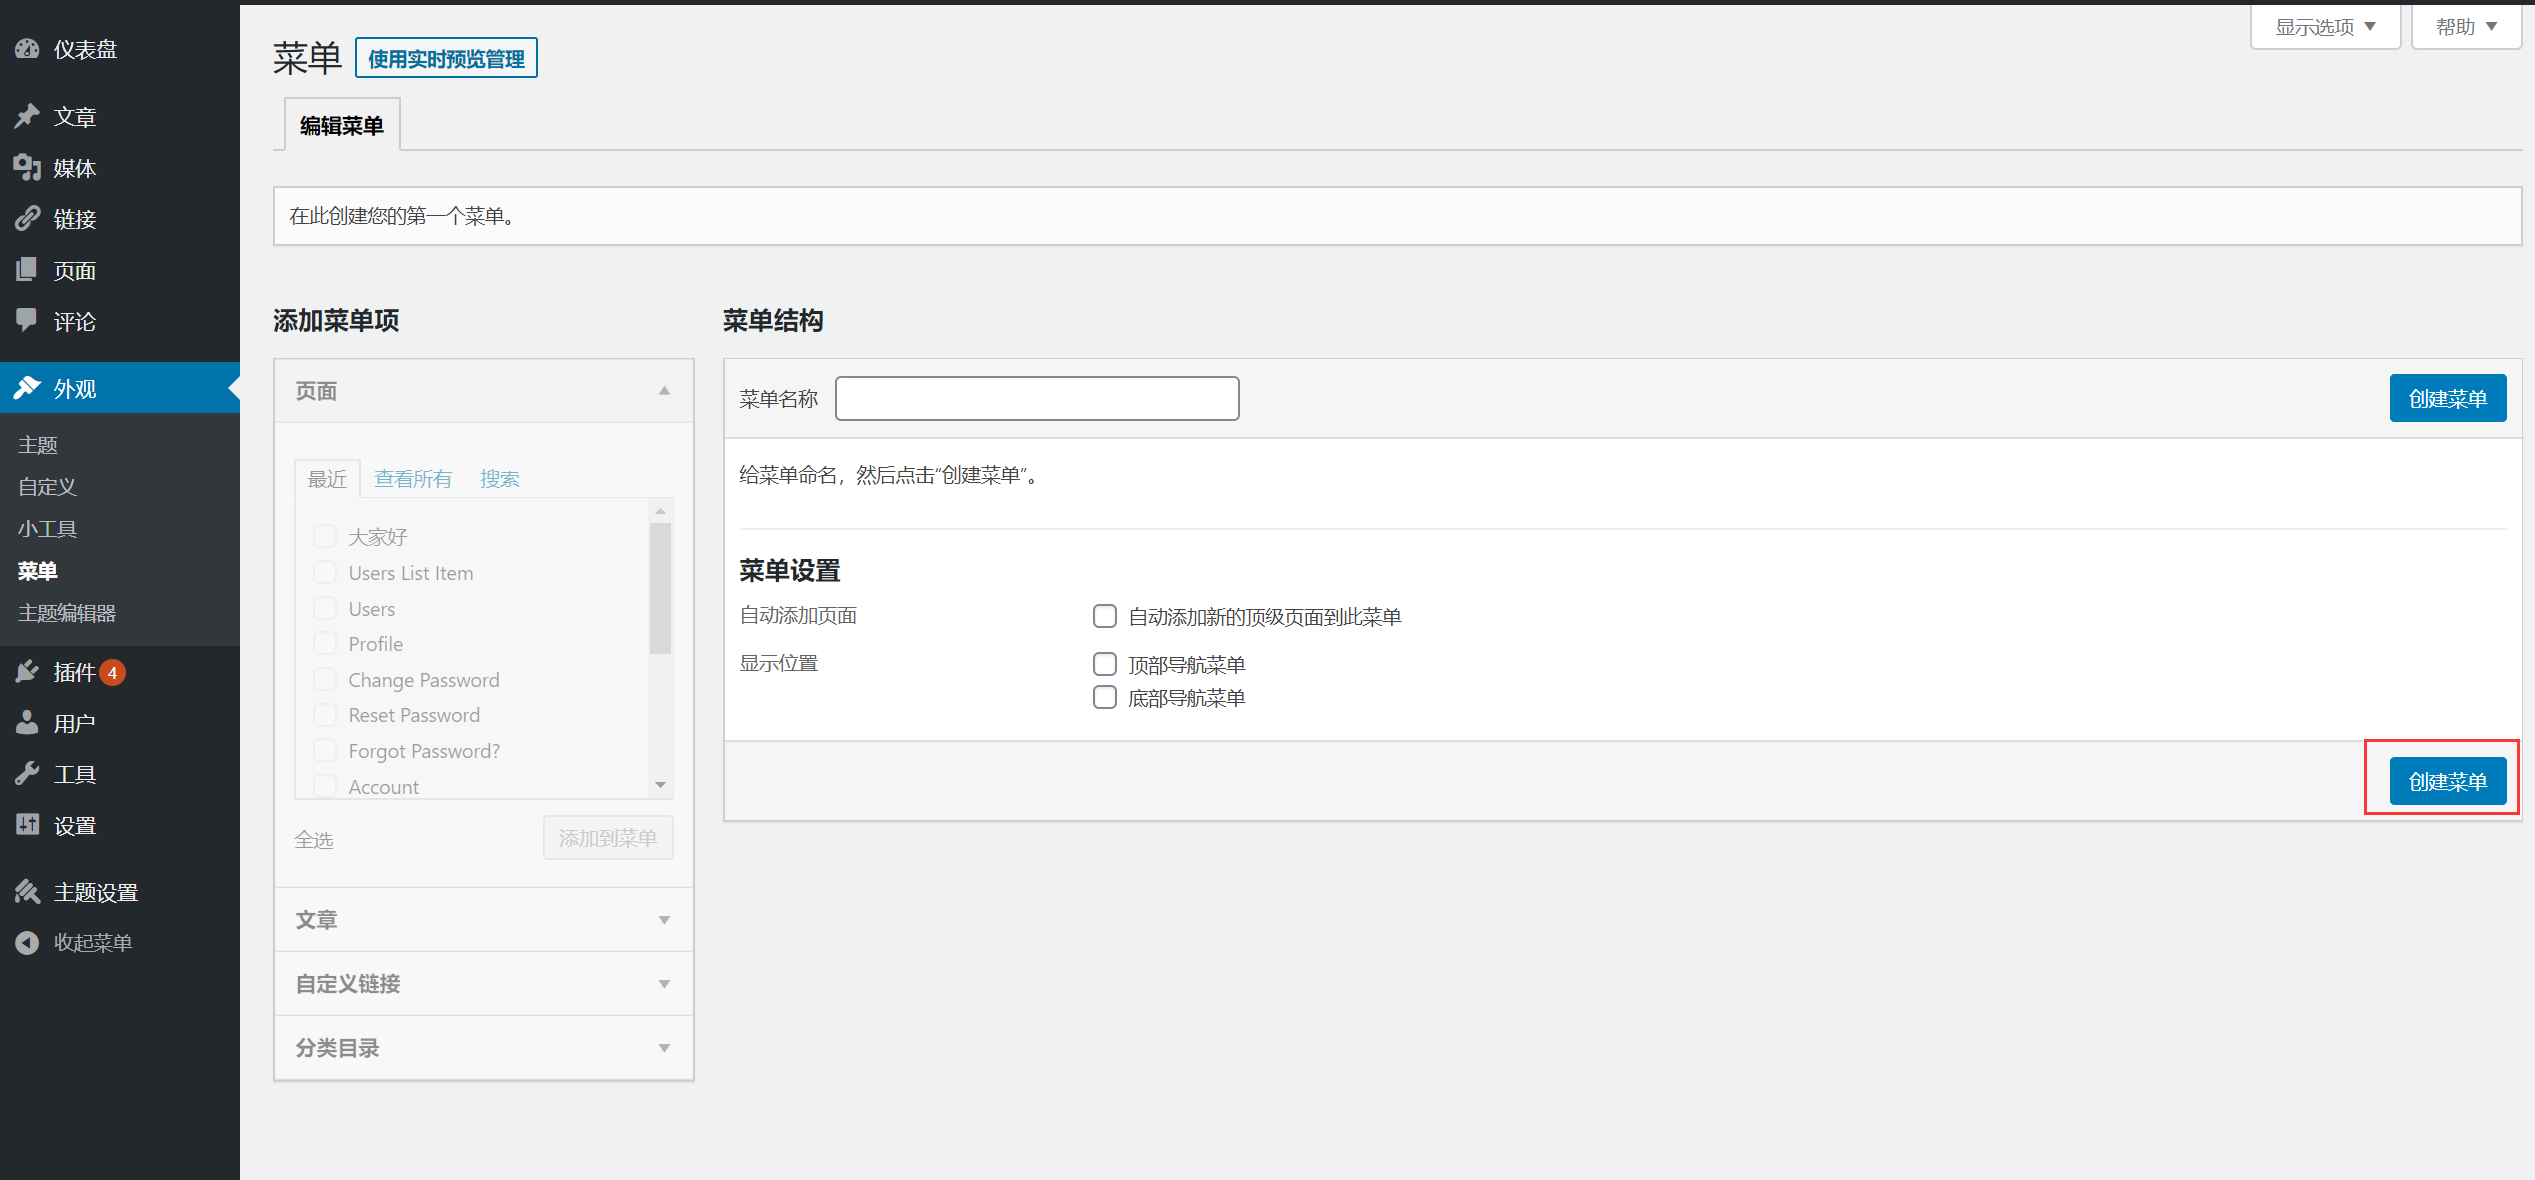Open 主题编辑器 submenu item
2535x1180 pixels.
(x=67, y=613)
